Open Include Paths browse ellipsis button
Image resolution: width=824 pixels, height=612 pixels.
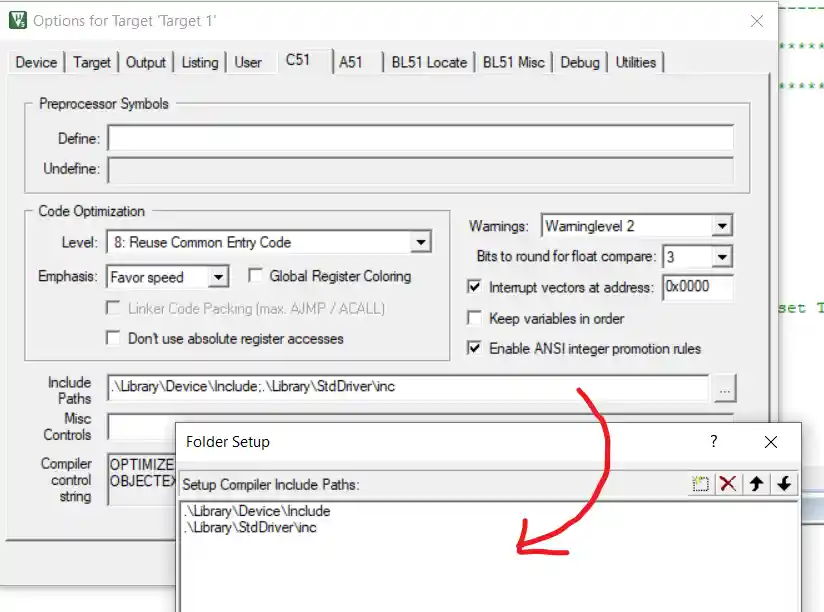click(x=726, y=388)
